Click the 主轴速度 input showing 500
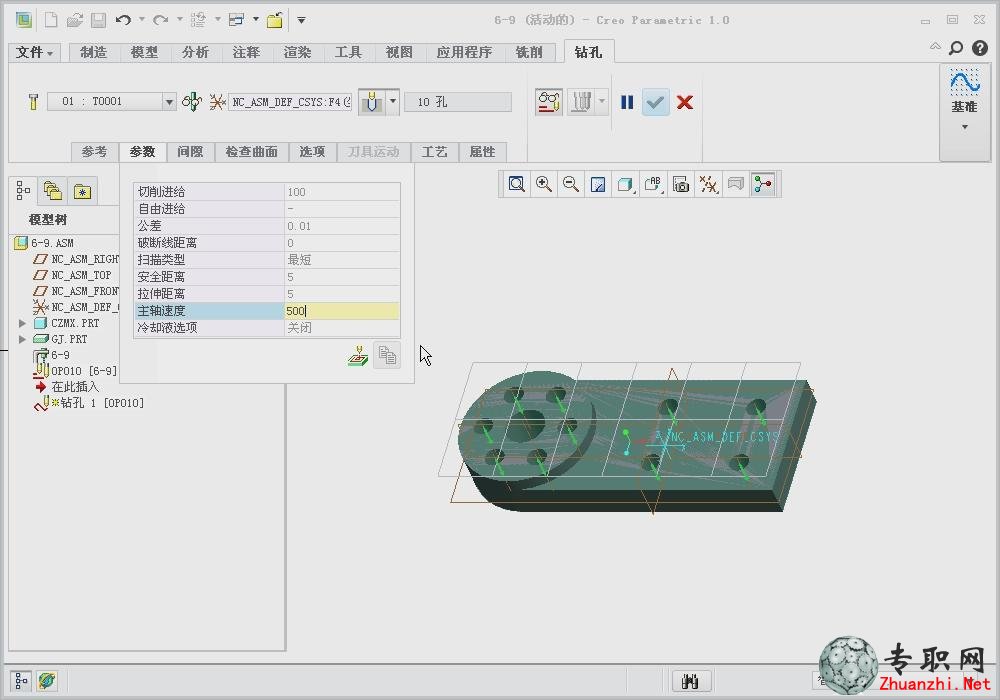Screen dimensions: 1000x700 [x=342, y=311]
